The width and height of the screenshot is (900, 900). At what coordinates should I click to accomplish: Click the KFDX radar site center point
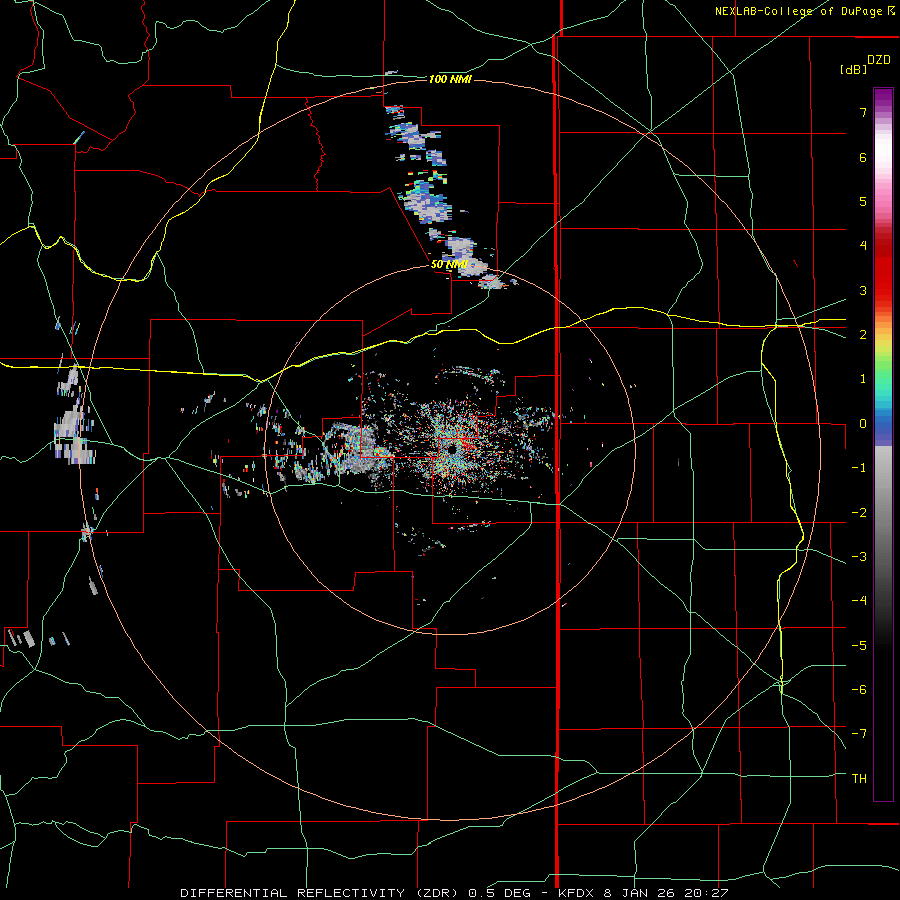tap(452, 449)
